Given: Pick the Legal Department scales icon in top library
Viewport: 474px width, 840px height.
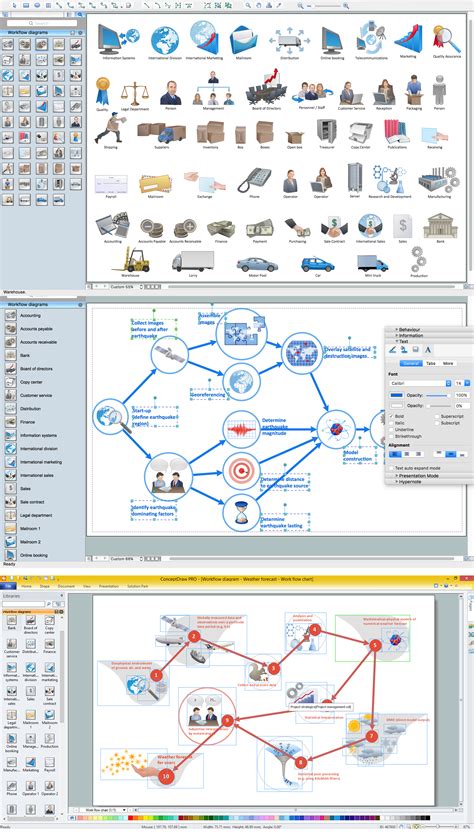Looking at the screenshot, I should [134, 94].
